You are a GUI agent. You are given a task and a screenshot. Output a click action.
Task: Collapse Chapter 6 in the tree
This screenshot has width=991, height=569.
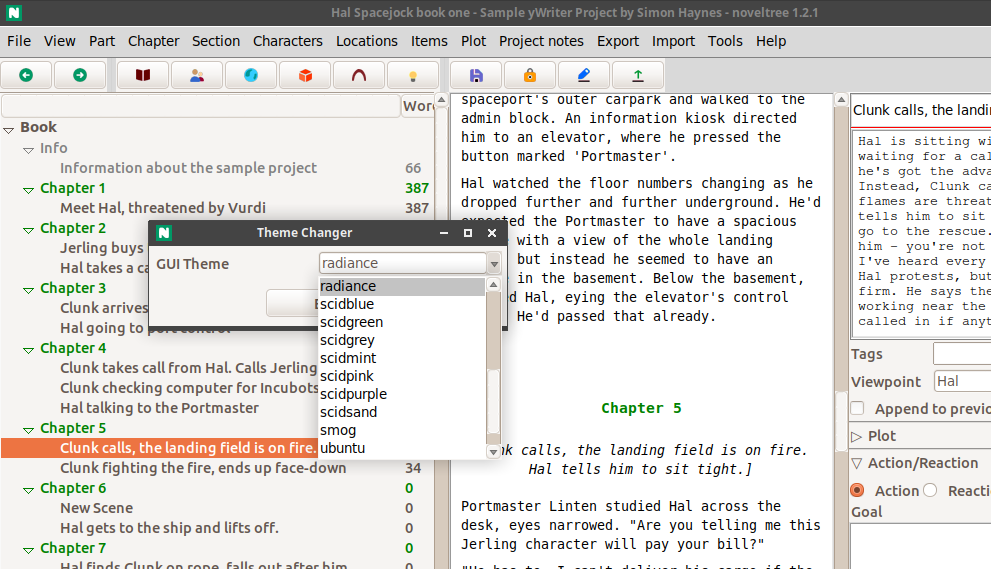pos(28,490)
